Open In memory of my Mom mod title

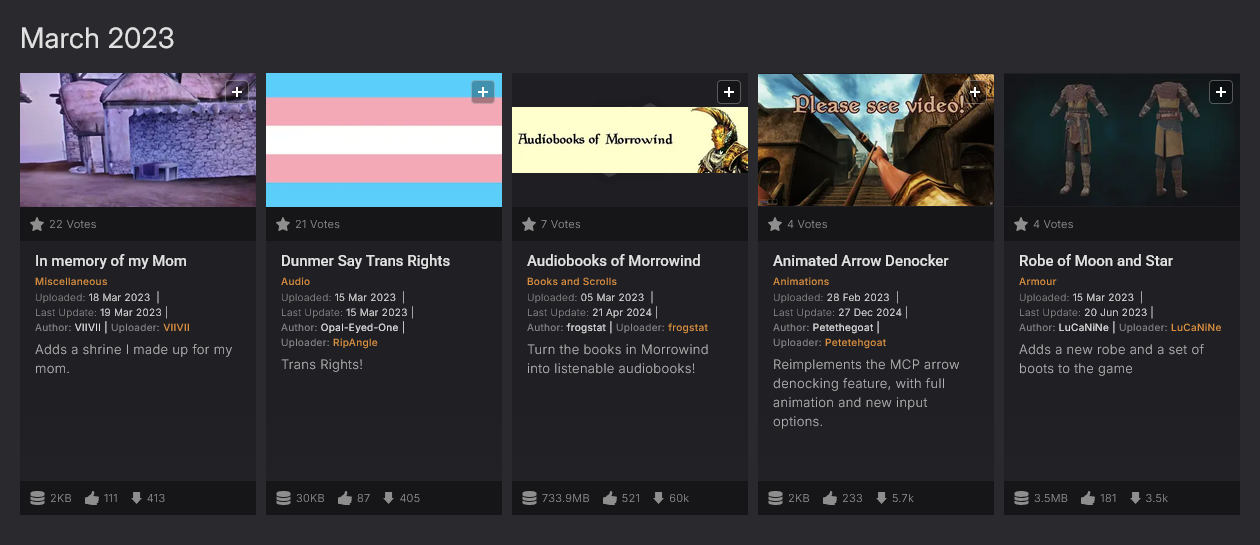[x=111, y=261]
